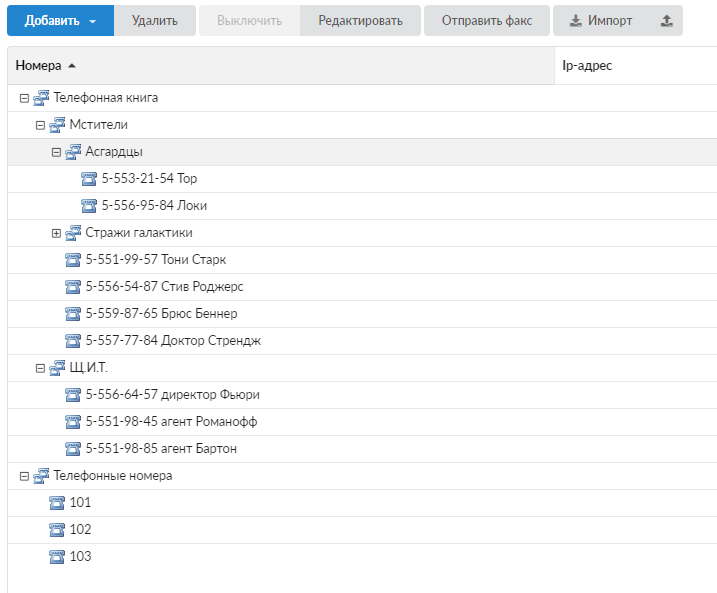Collapse the Асгардцы group
Viewport: 717px width, 593px height.
pyautogui.click(x=56, y=152)
